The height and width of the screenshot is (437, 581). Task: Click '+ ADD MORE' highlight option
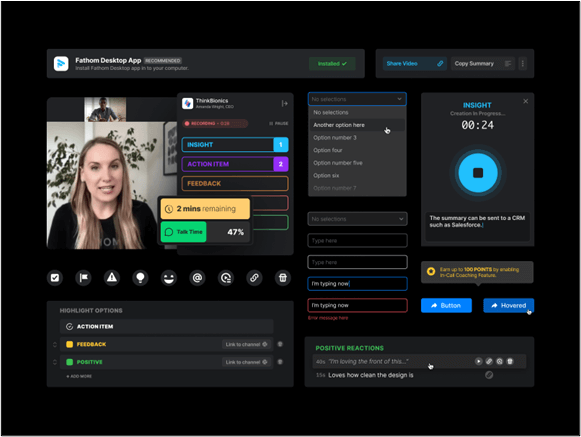[79, 376]
